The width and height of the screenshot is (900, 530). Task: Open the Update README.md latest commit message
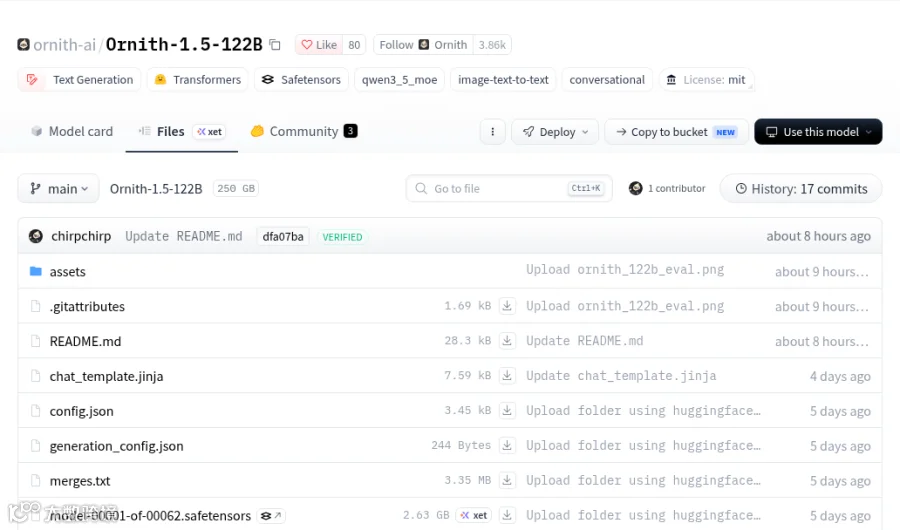[184, 237]
